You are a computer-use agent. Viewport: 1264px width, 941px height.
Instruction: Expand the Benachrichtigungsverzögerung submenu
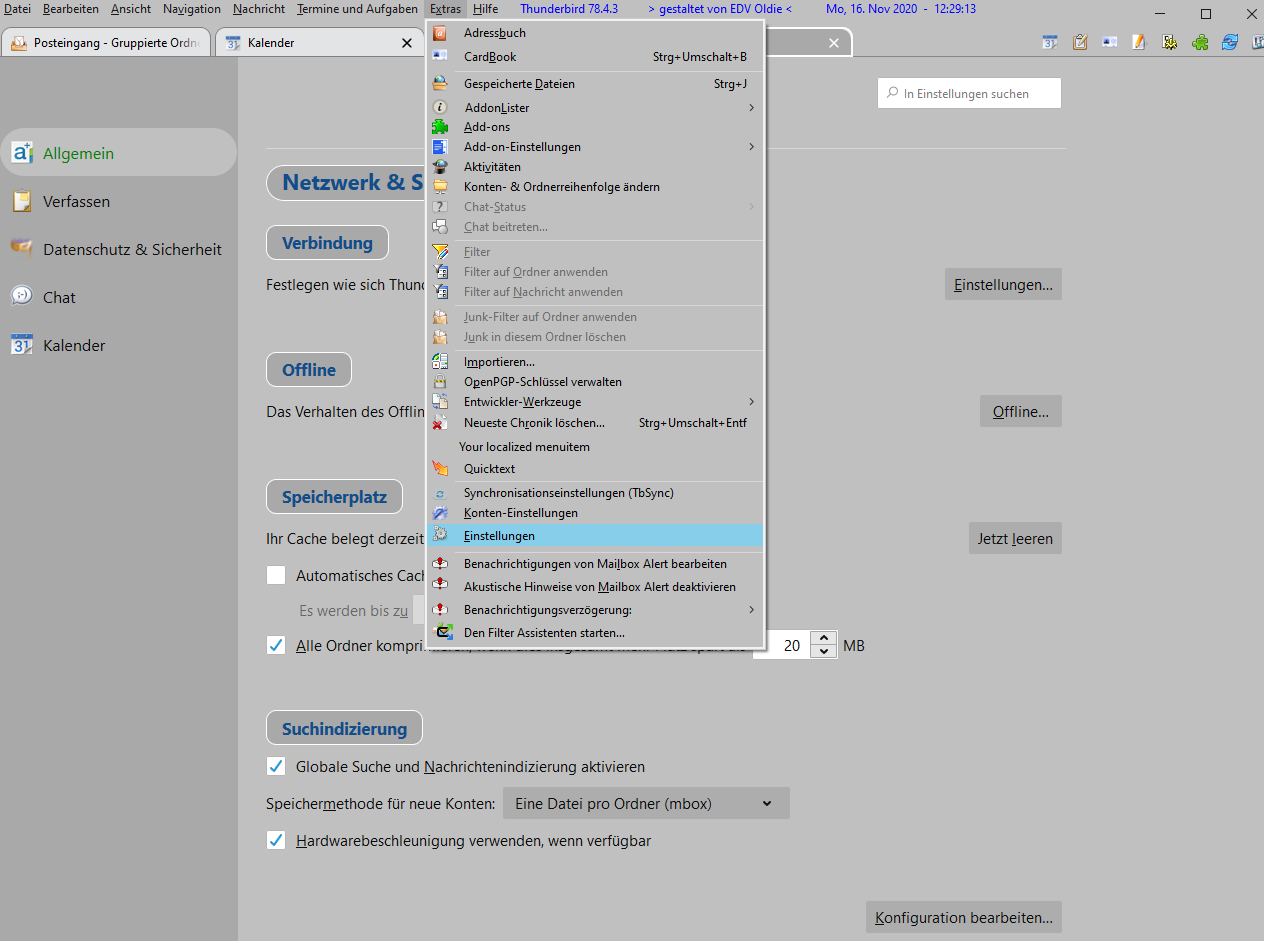point(595,610)
